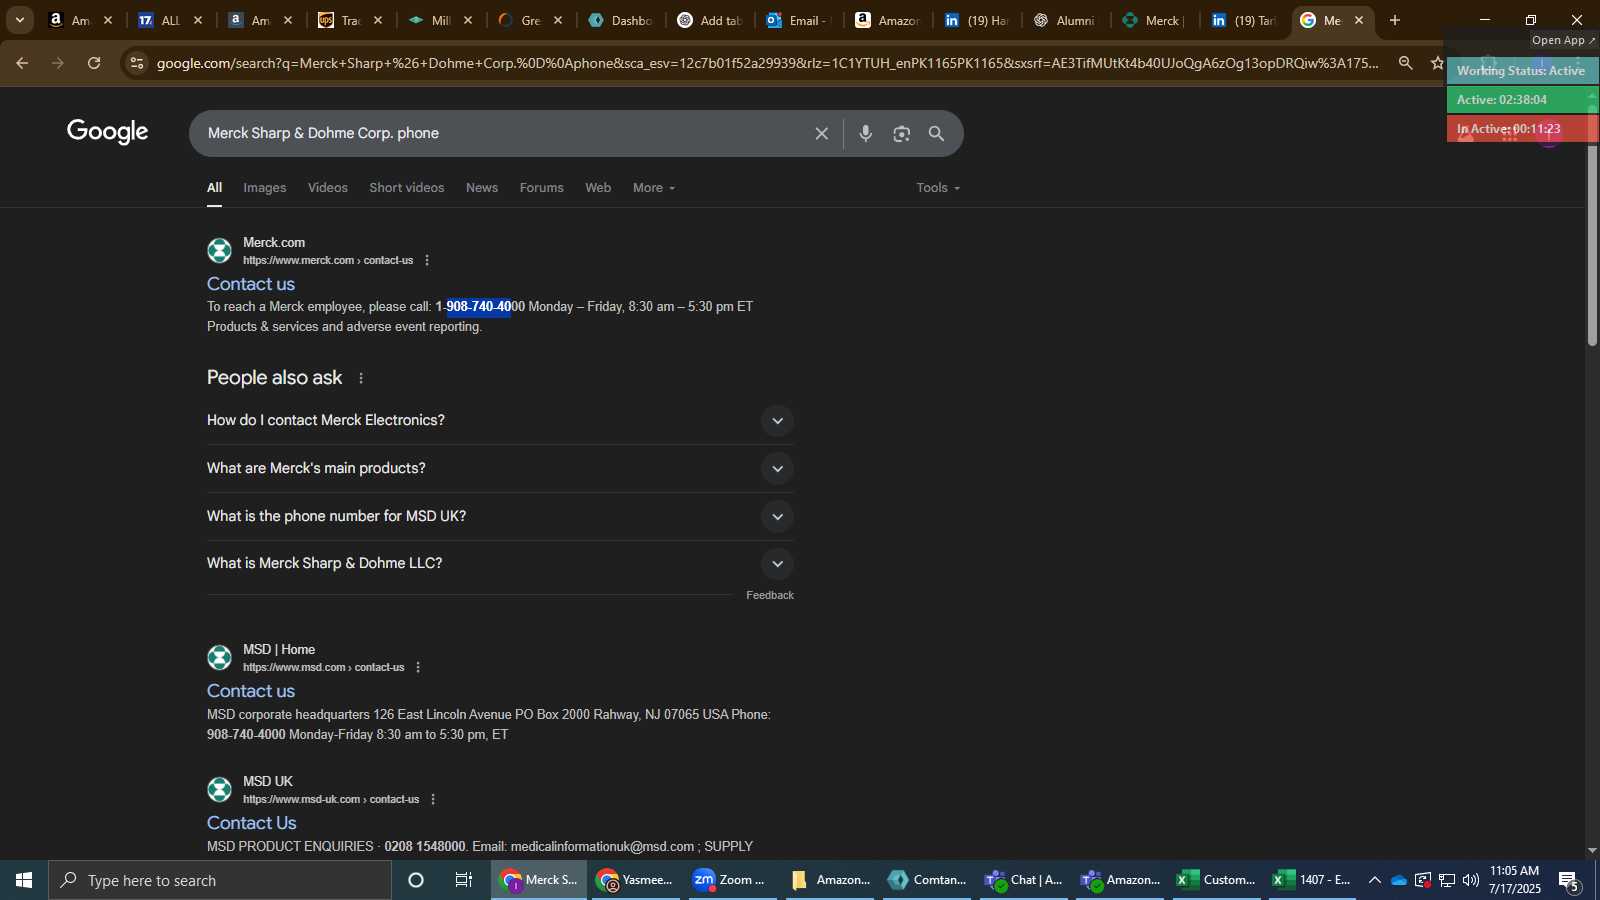Switch to News results tab
Viewport: 1600px width, 900px height.
coord(482,188)
